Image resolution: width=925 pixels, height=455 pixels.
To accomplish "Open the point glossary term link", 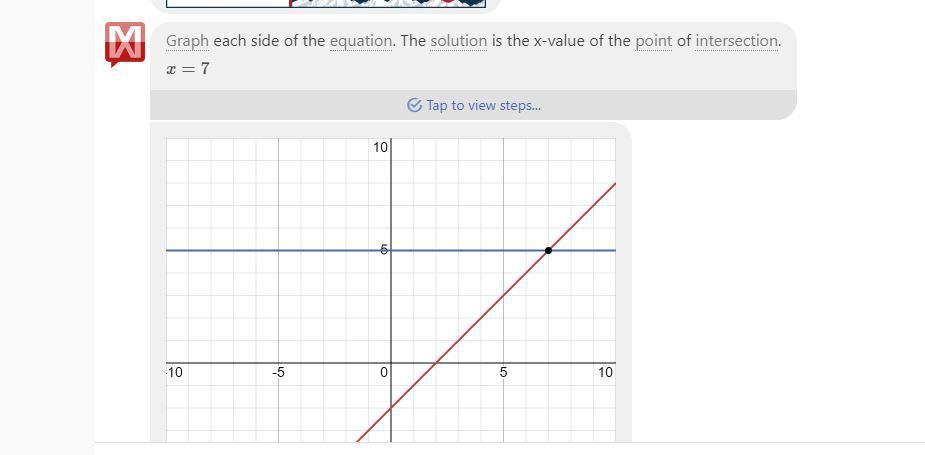I will [653, 41].
